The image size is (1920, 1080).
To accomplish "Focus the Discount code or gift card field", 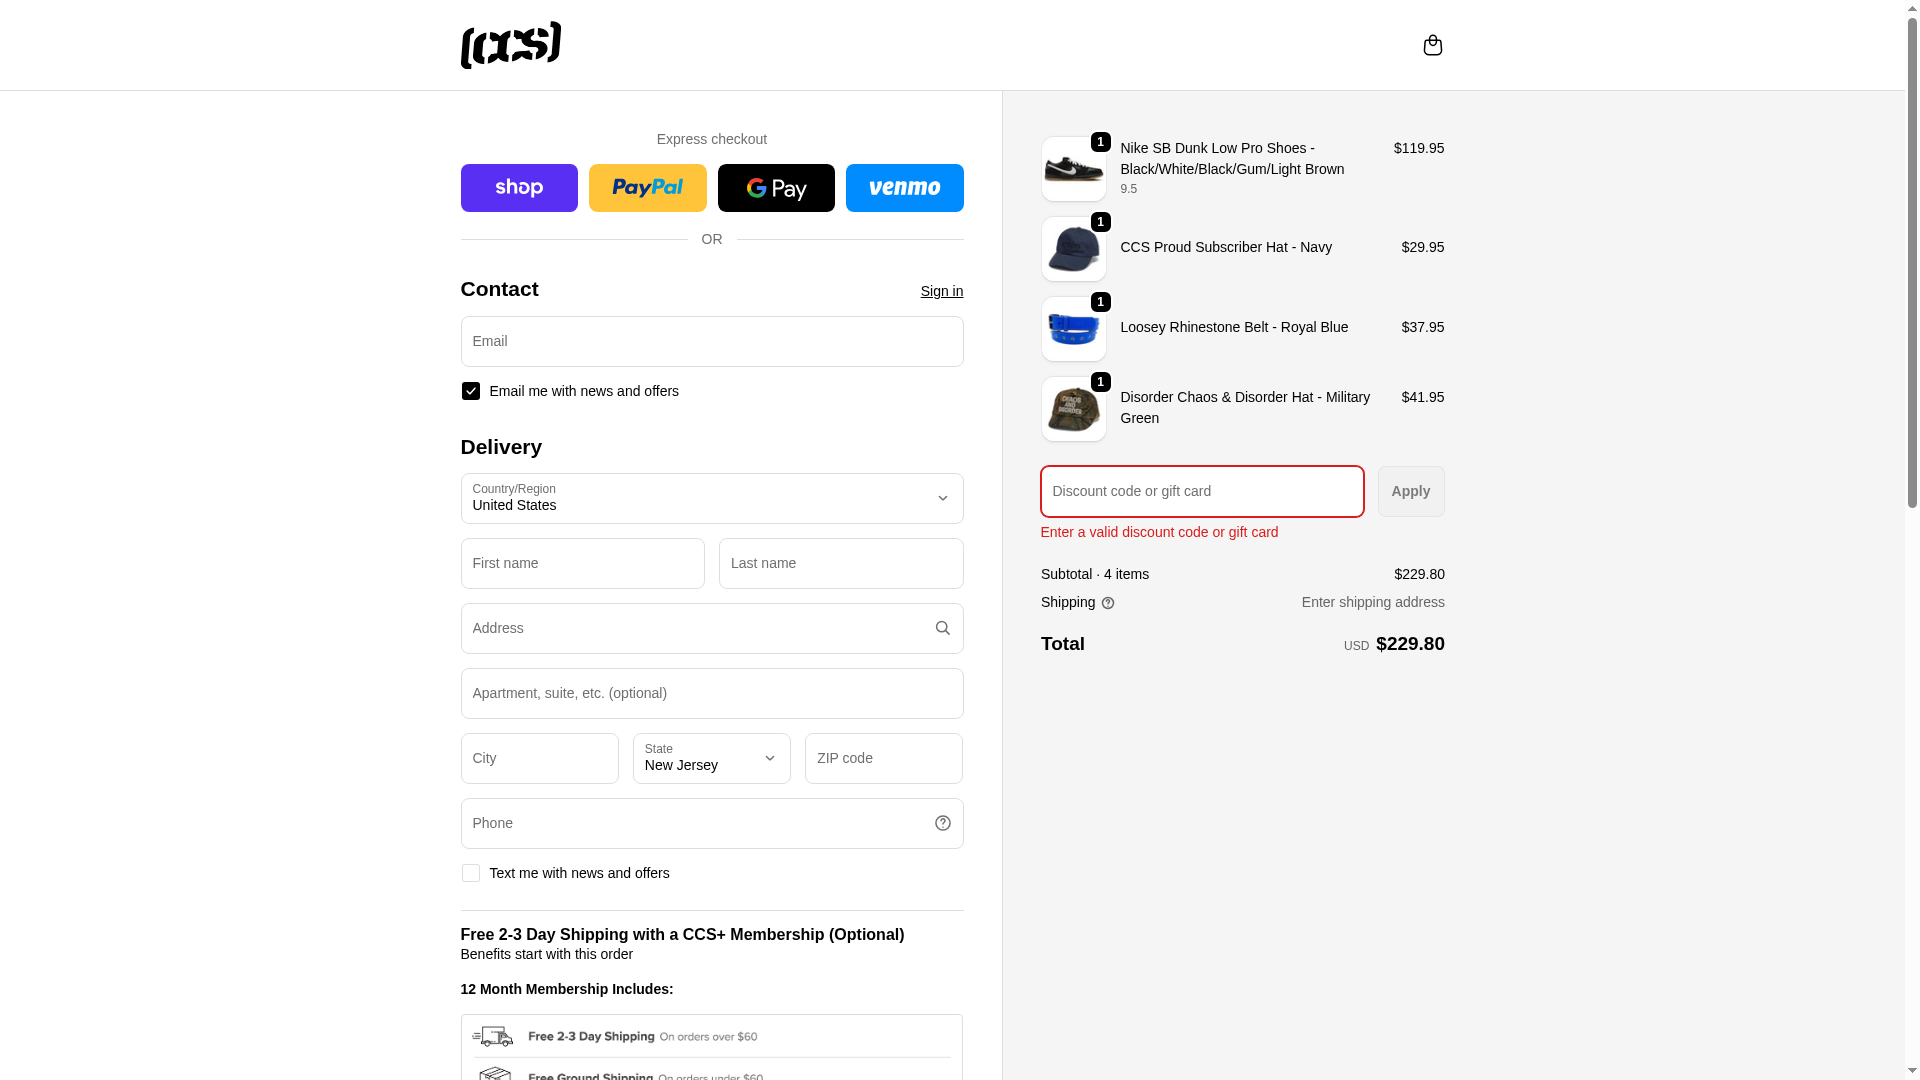I will 1201,491.
